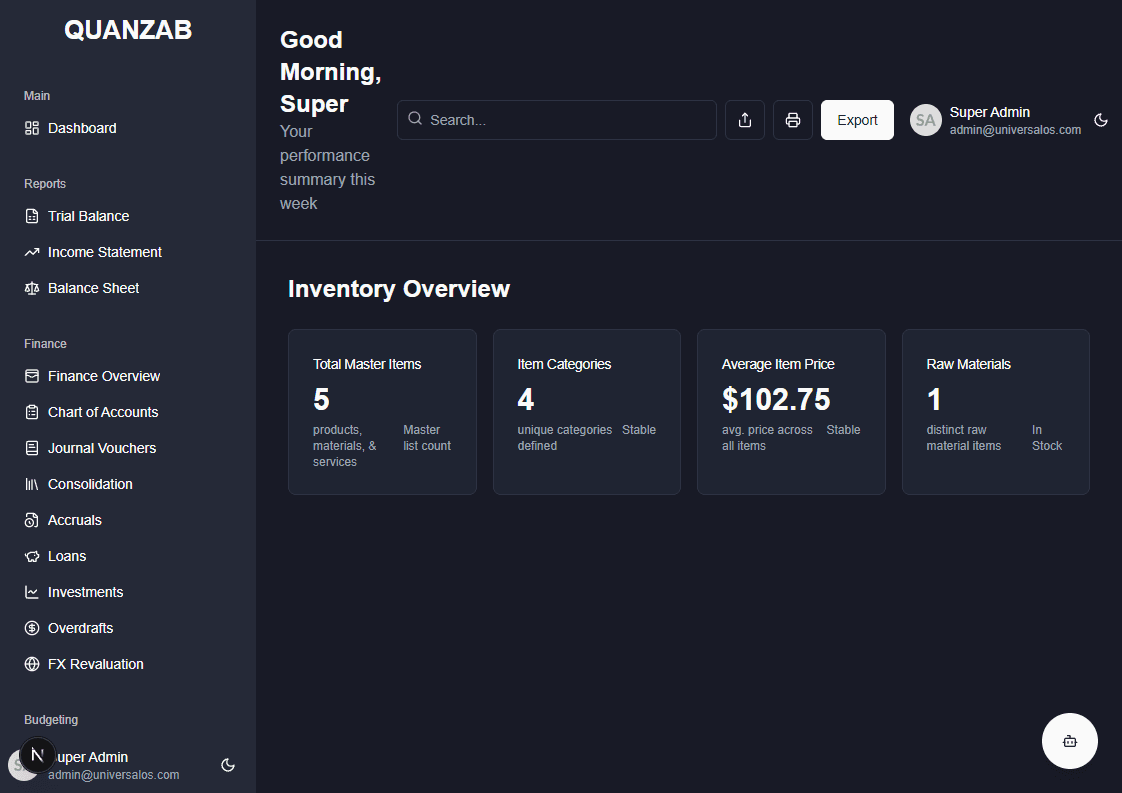Click the Budgeting section label

(x=51, y=720)
